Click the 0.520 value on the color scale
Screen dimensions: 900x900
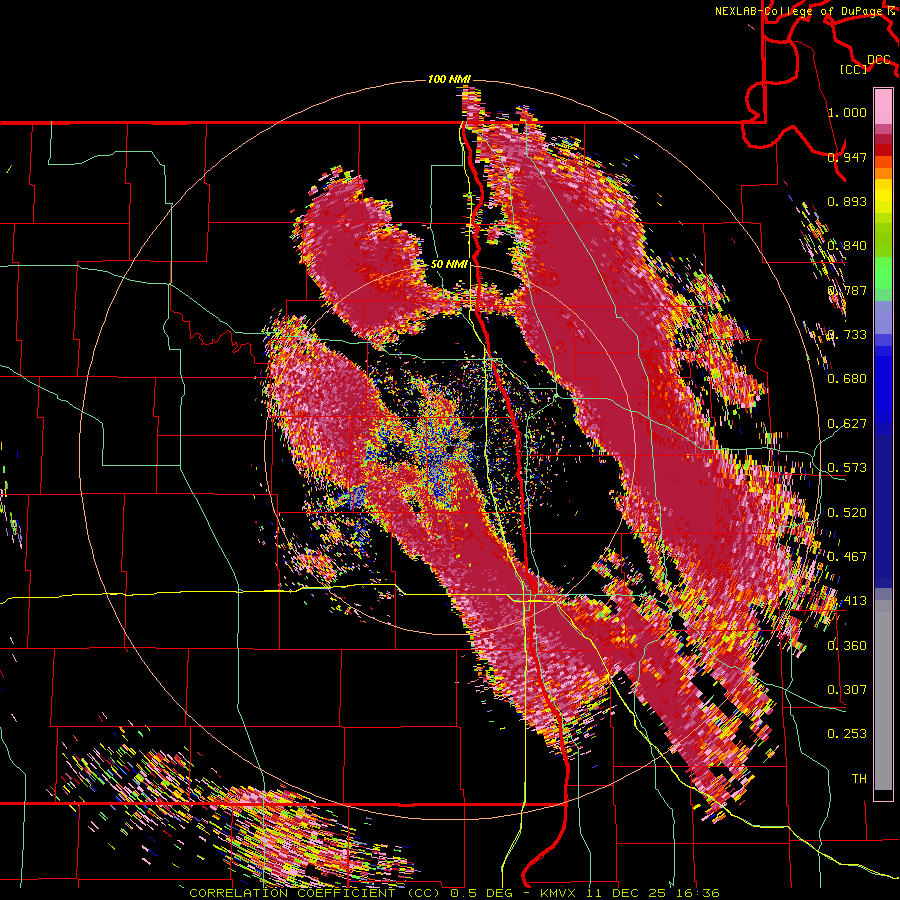(847, 513)
